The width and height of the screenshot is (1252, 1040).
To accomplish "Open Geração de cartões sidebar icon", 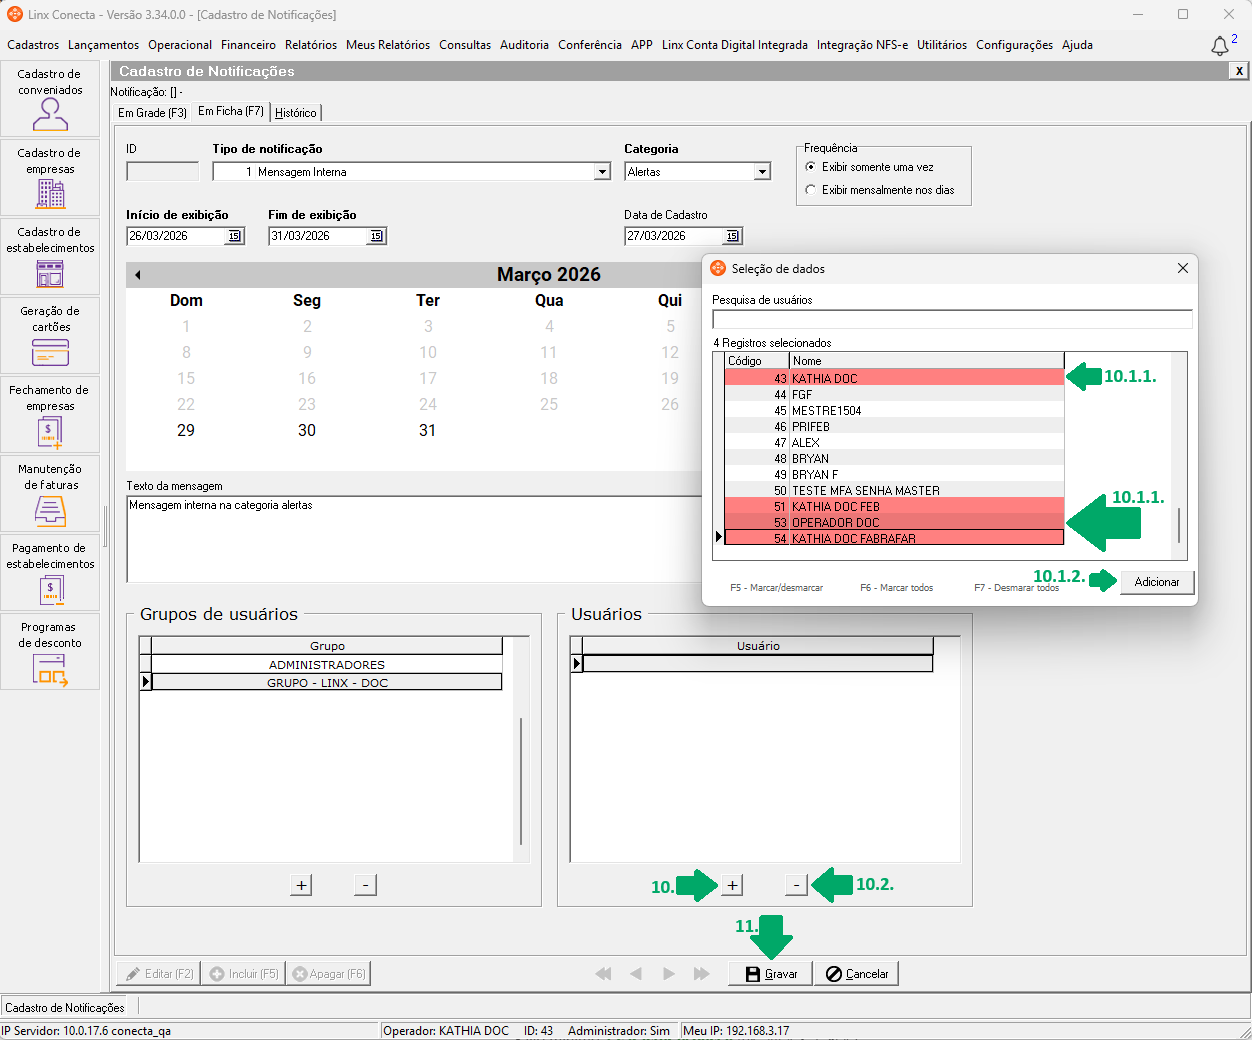I will [50, 335].
